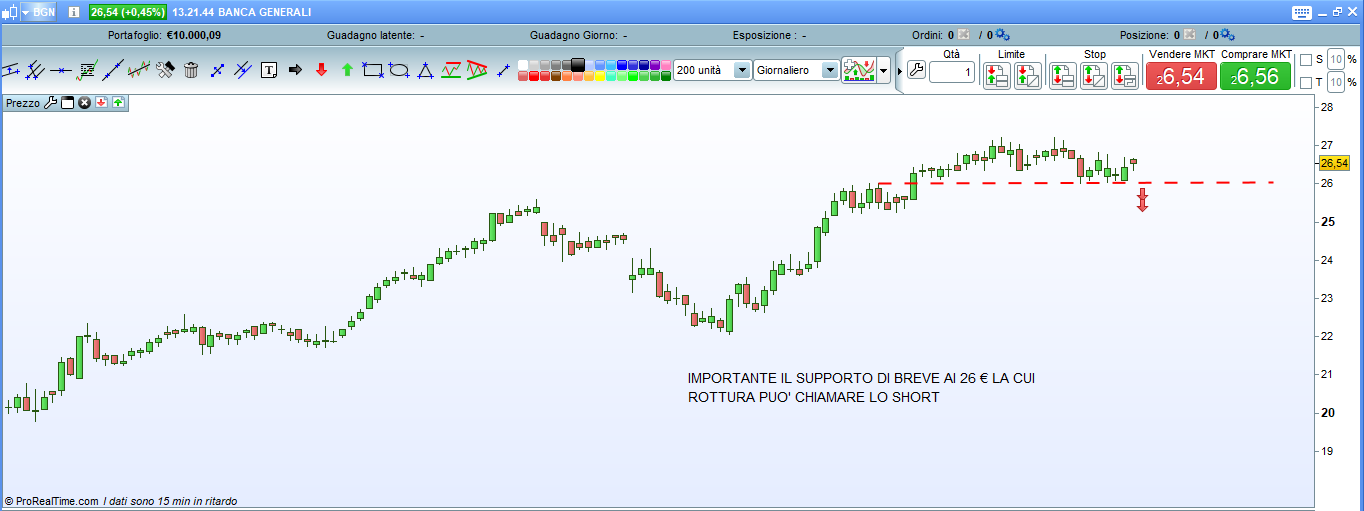Image resolution: width=1364 pixels, height=511 pixels.
Task: Click Vendere MKT 26,54 button
Action: pyautogui.click(x=1181, y=76)
